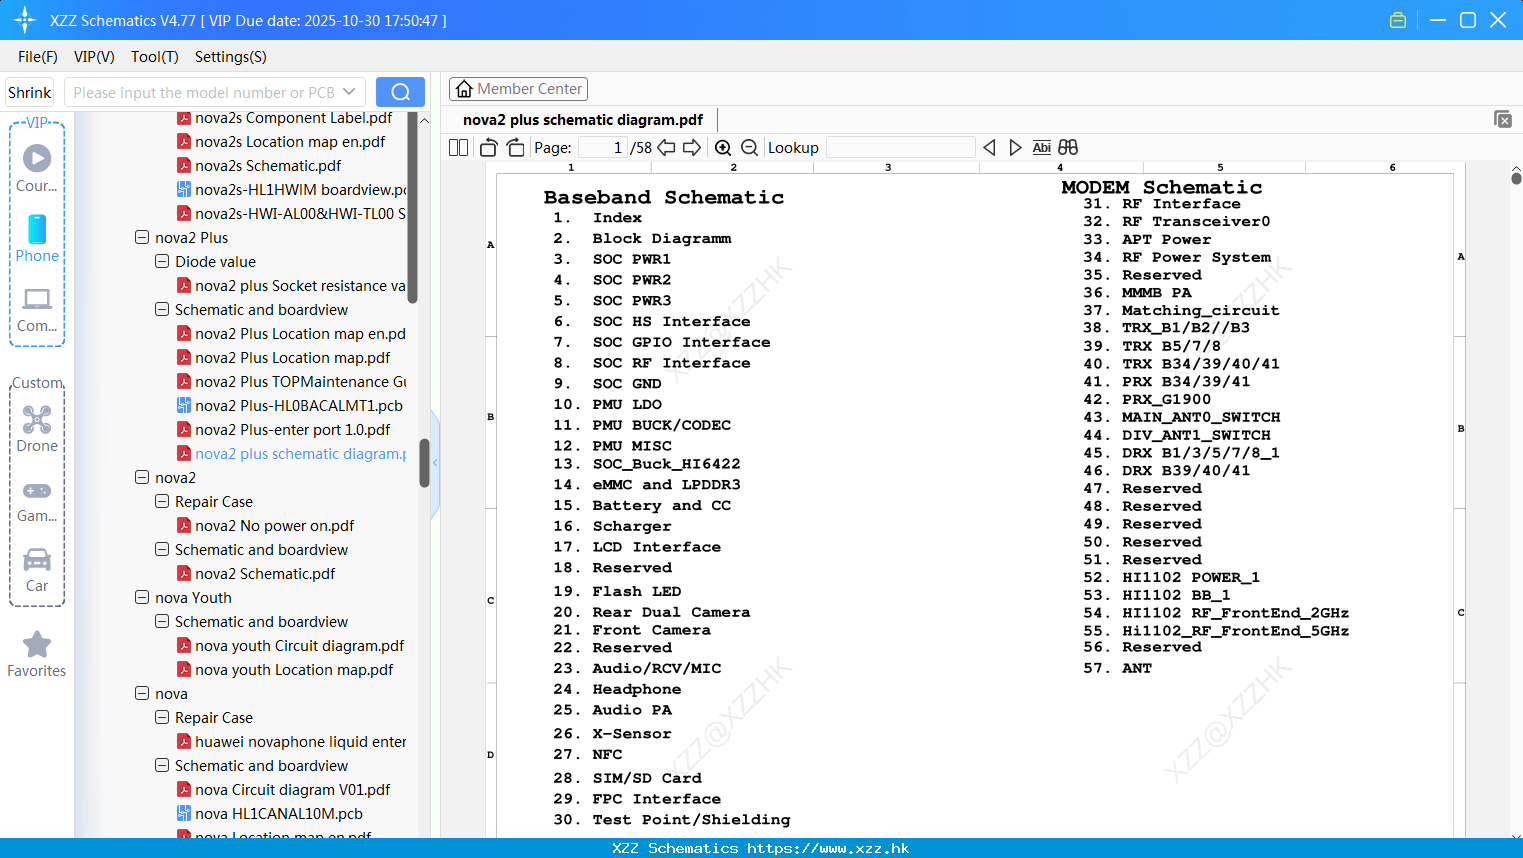Collapse the Diode value folder

[x=162, y=262]
